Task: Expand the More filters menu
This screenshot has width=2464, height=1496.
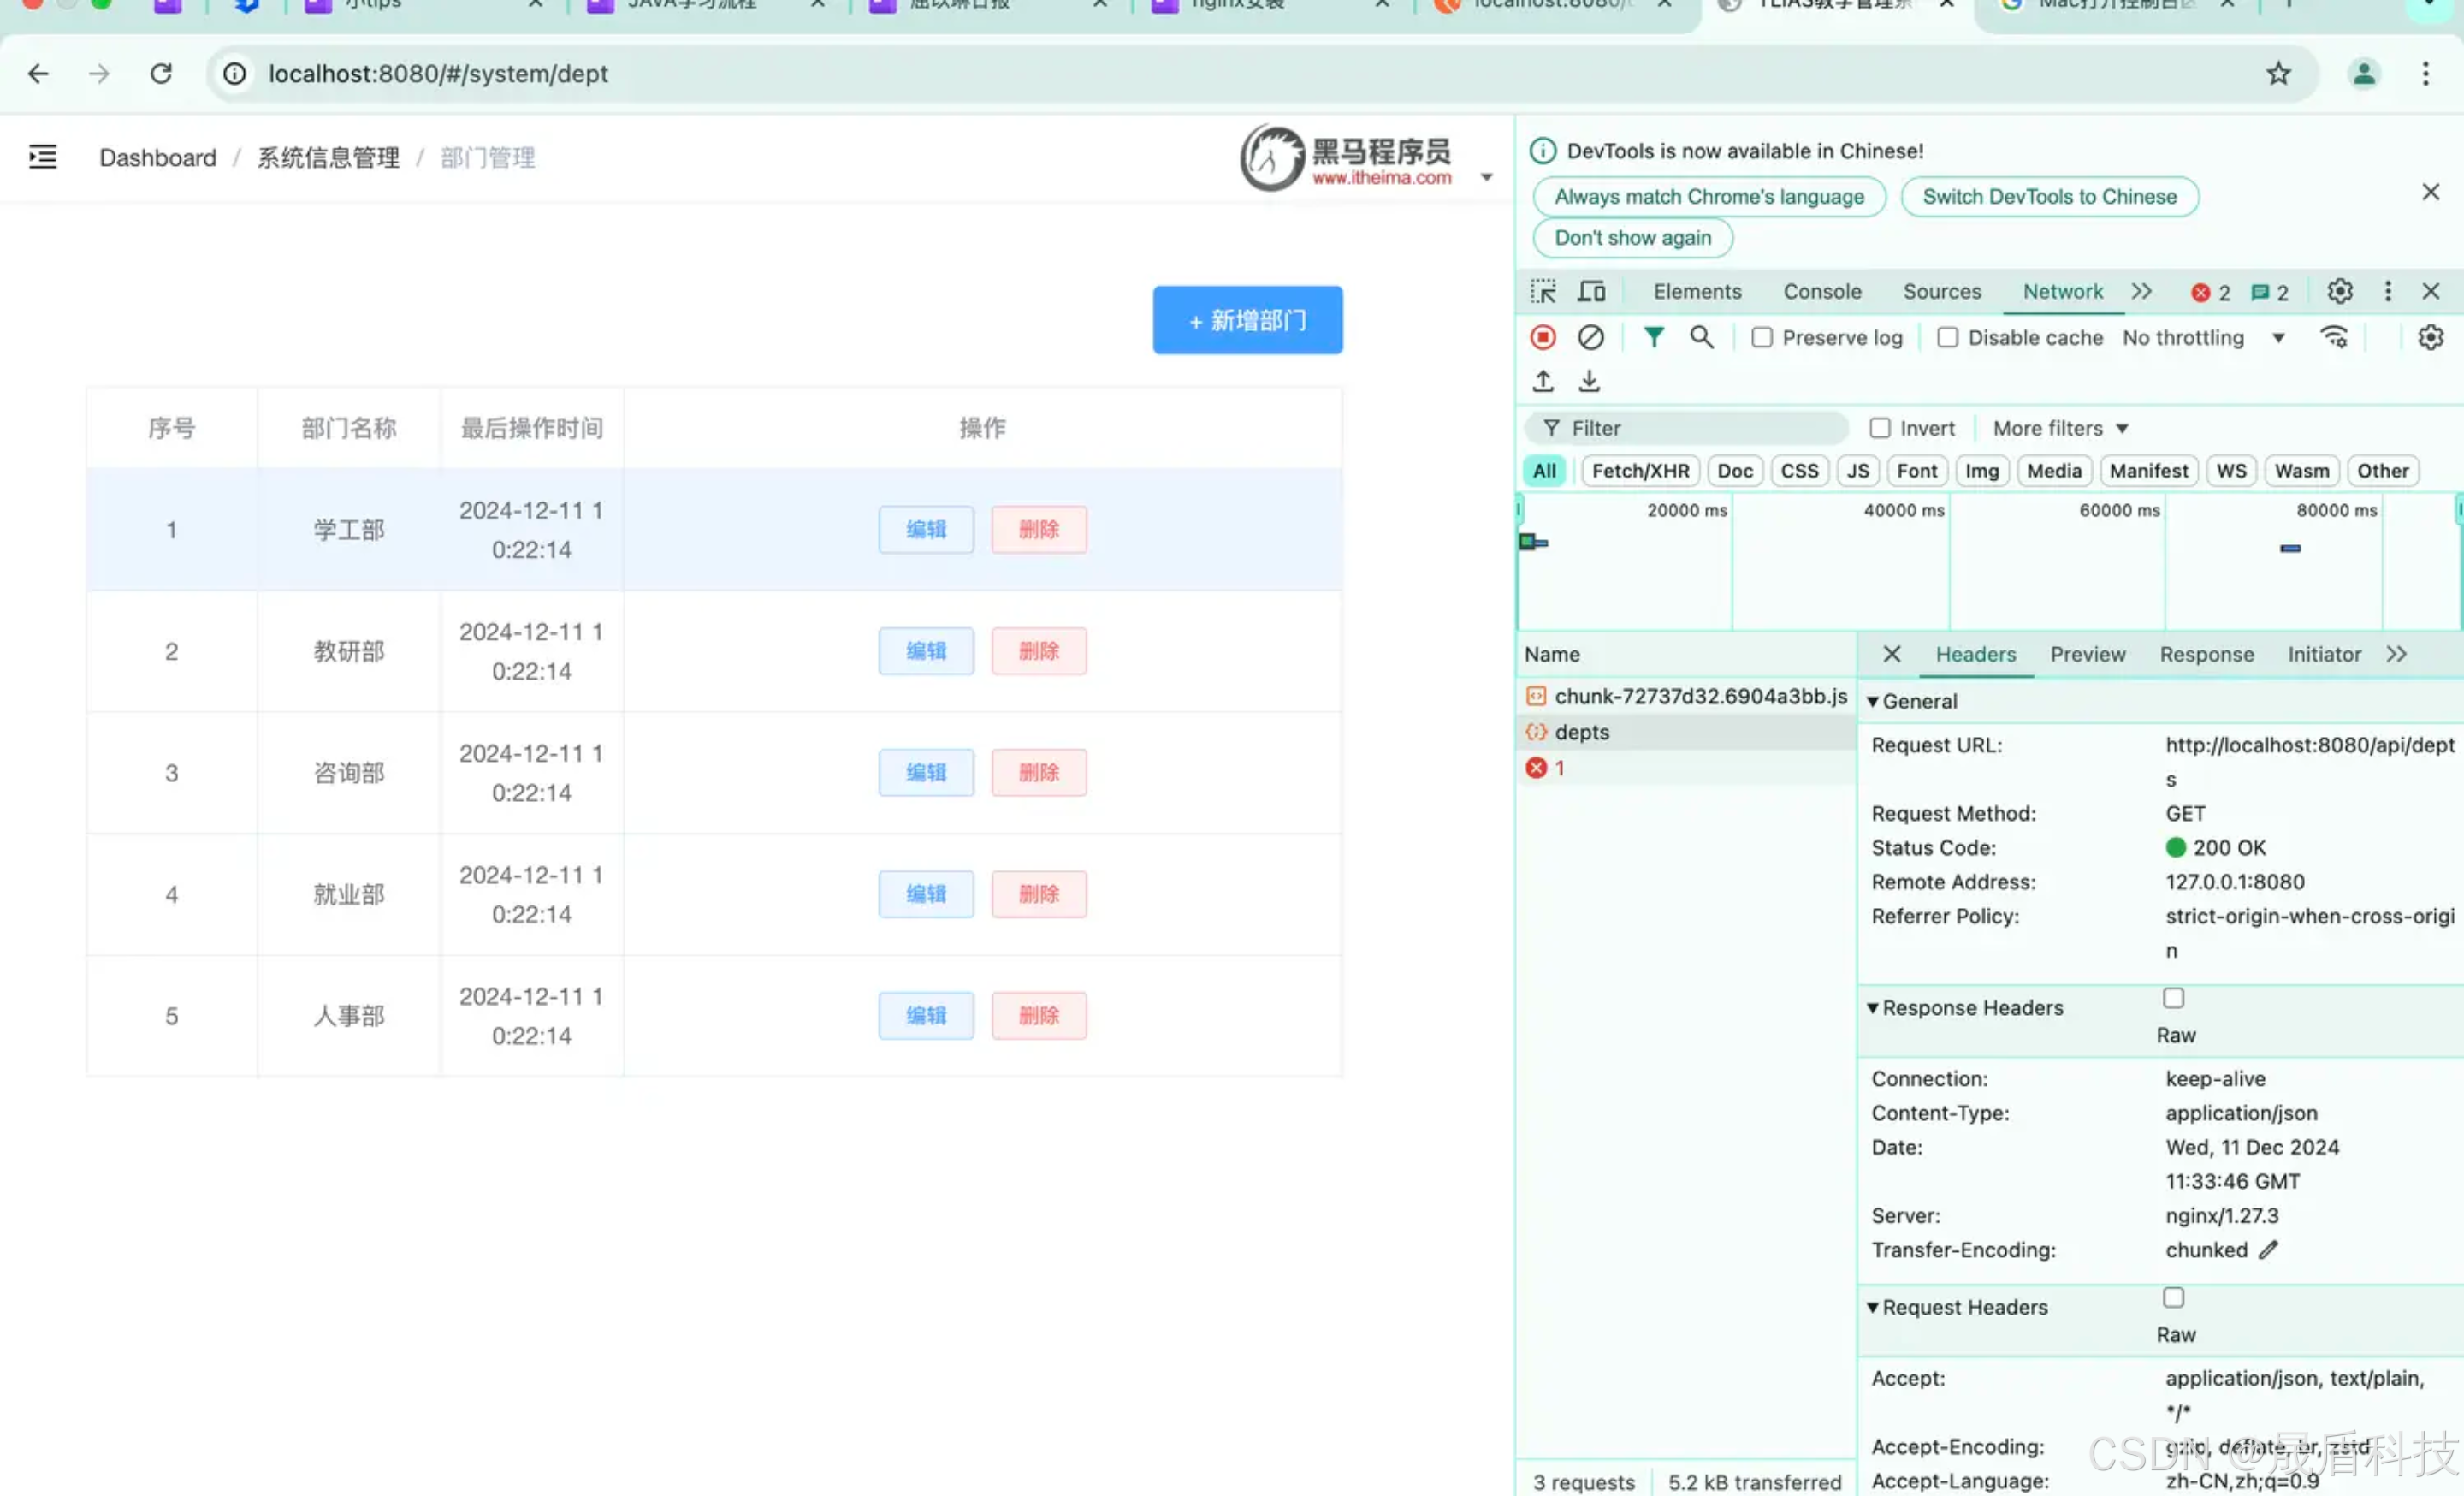Action: [2059, 428]
